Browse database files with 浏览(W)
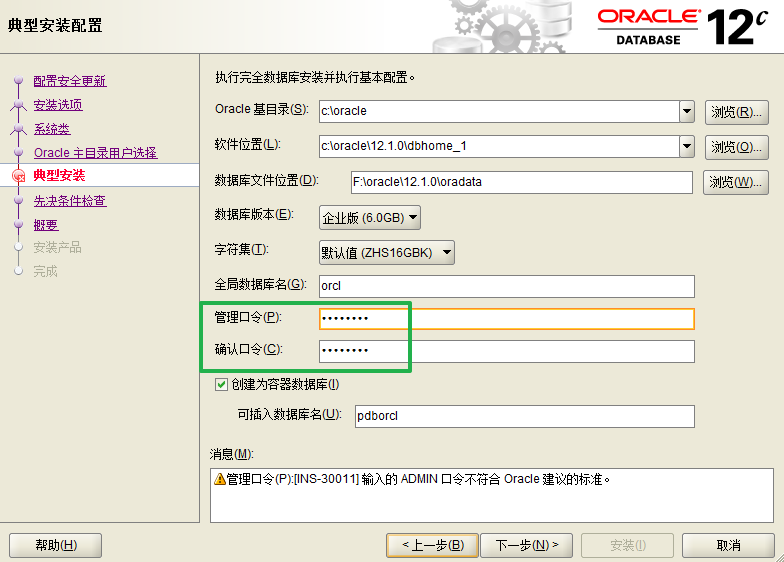Image resolution: width=784 pixels, height=562 pixels. (x=736, y=182)
